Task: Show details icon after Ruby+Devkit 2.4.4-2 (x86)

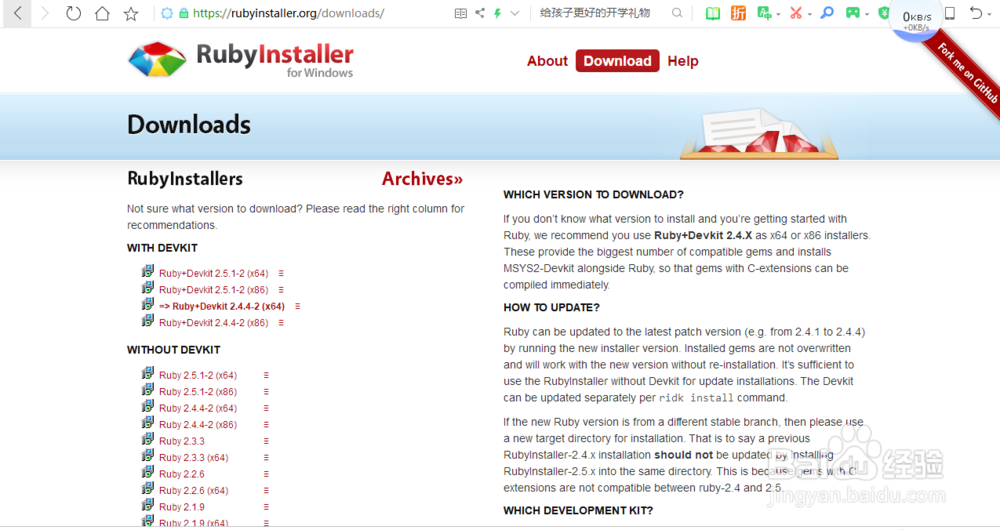Action: (x=281, y=323)
